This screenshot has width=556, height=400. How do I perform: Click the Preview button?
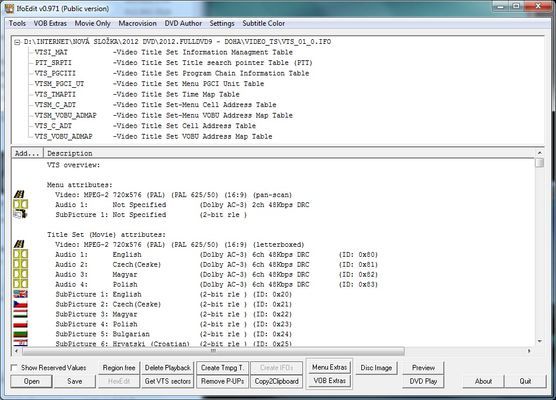coord(423,368)
